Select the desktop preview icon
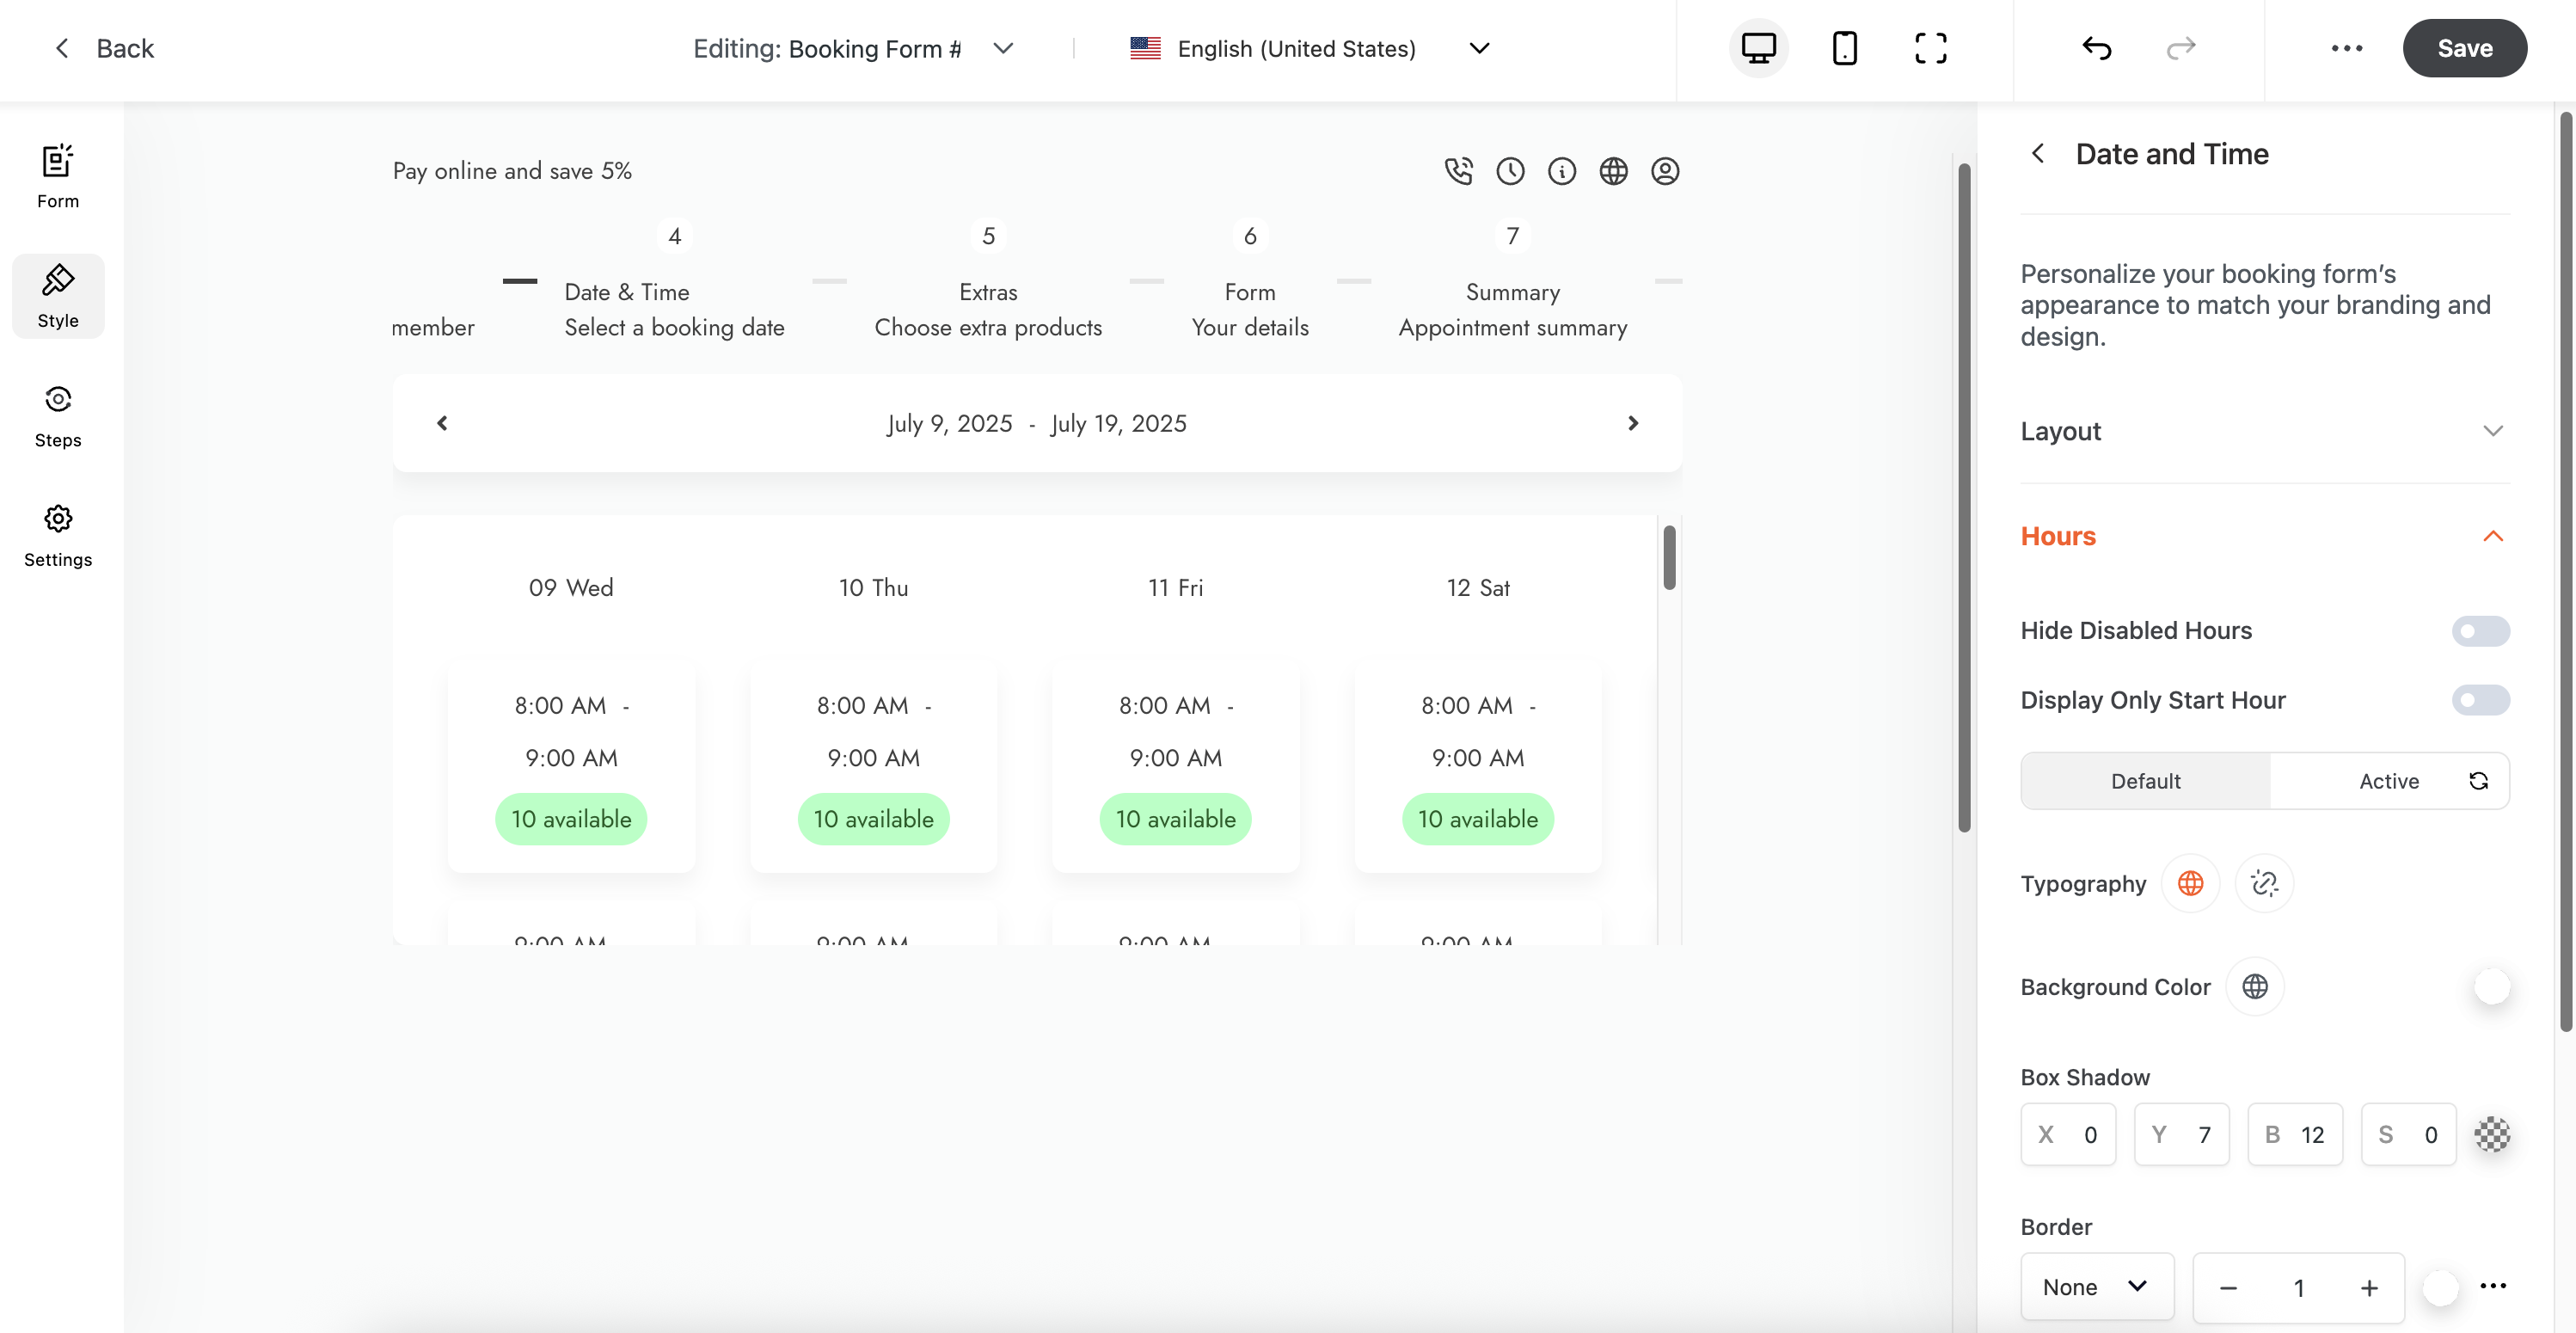This screenshot has width=2576, height=1333. coord(1758,48)
